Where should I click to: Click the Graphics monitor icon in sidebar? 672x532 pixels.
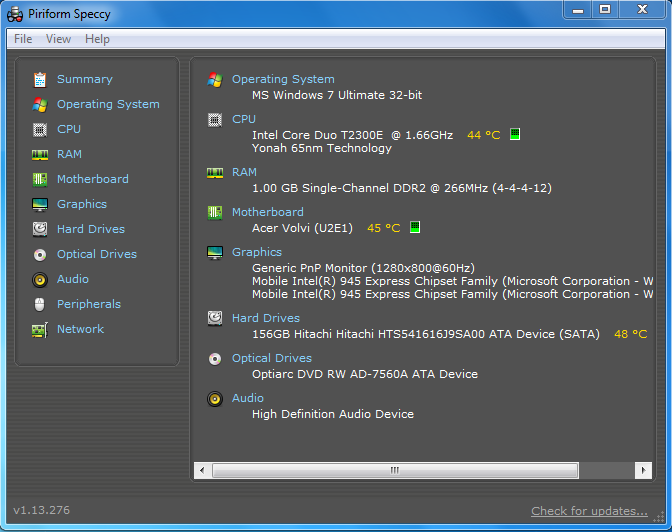click(40, 204)
